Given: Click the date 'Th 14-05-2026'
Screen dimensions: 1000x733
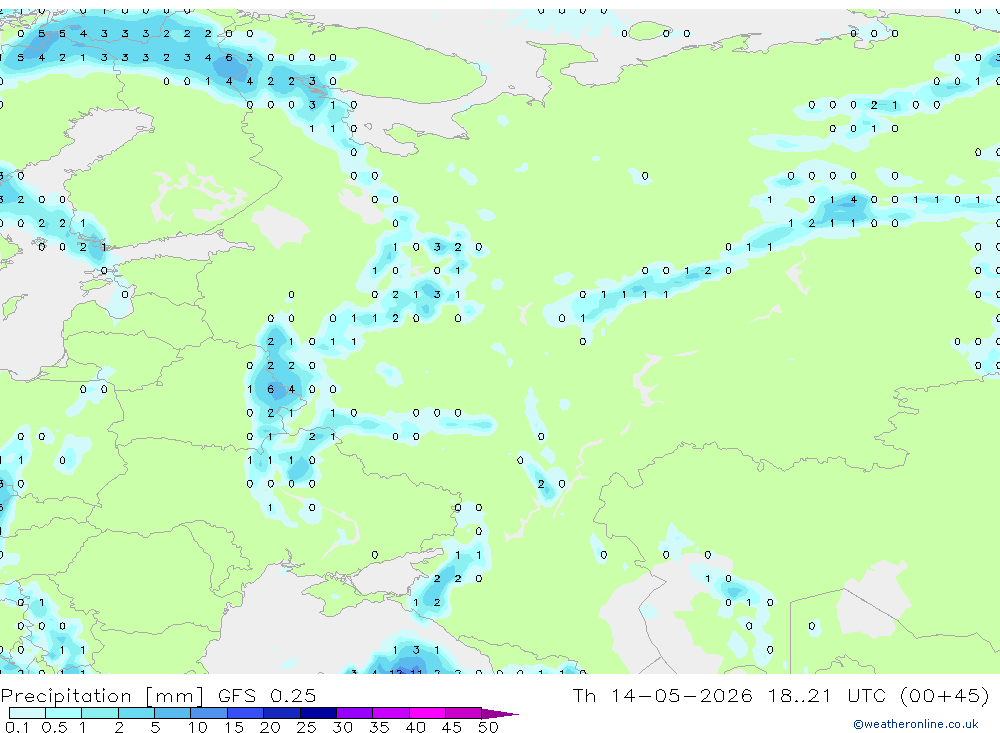Looking at the screenshot, I should tap(662, 695).
